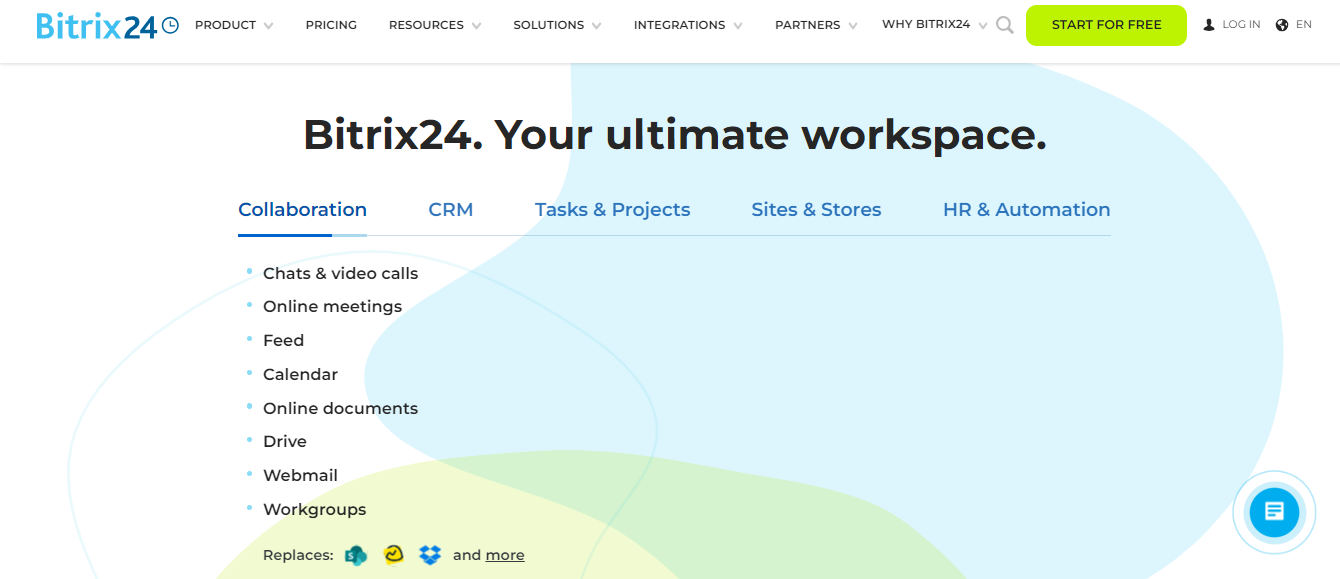The image size is (1340, 579).
Task: Open the WHY BITRIX24 menu
Action: (926, 24)
